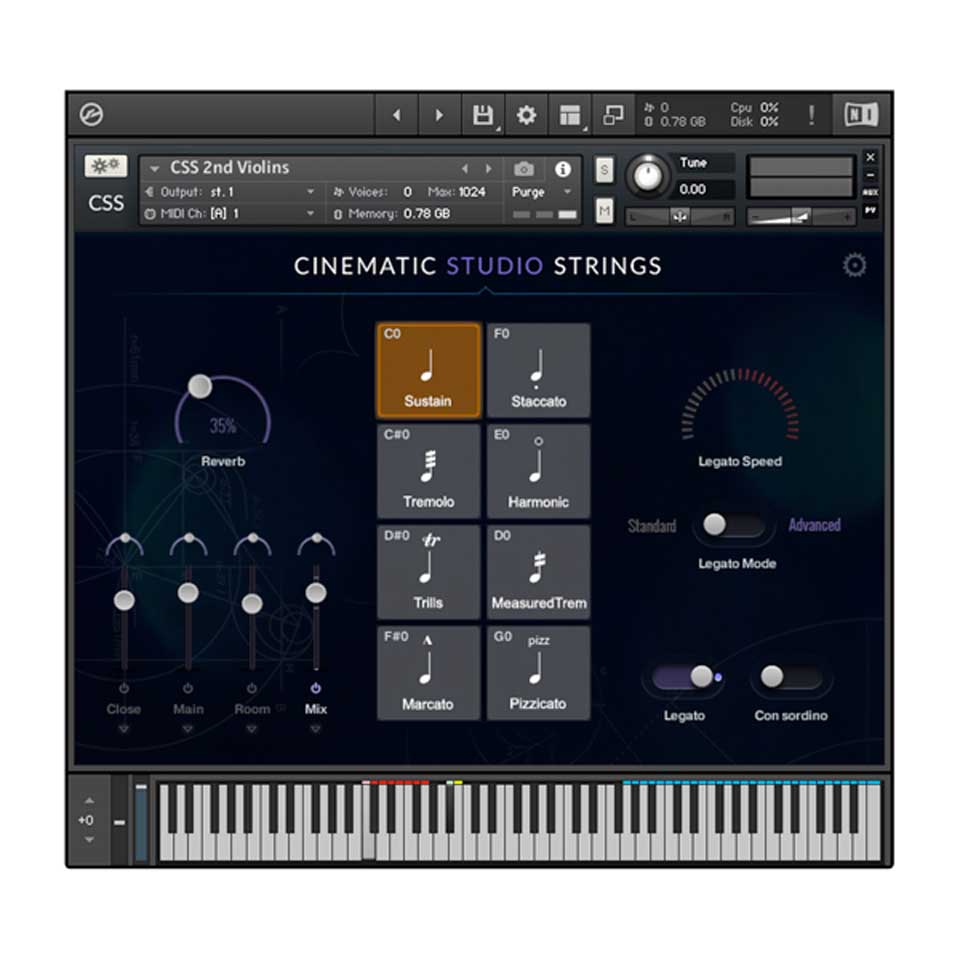Click the save floppy disk icon

[483, 115]
